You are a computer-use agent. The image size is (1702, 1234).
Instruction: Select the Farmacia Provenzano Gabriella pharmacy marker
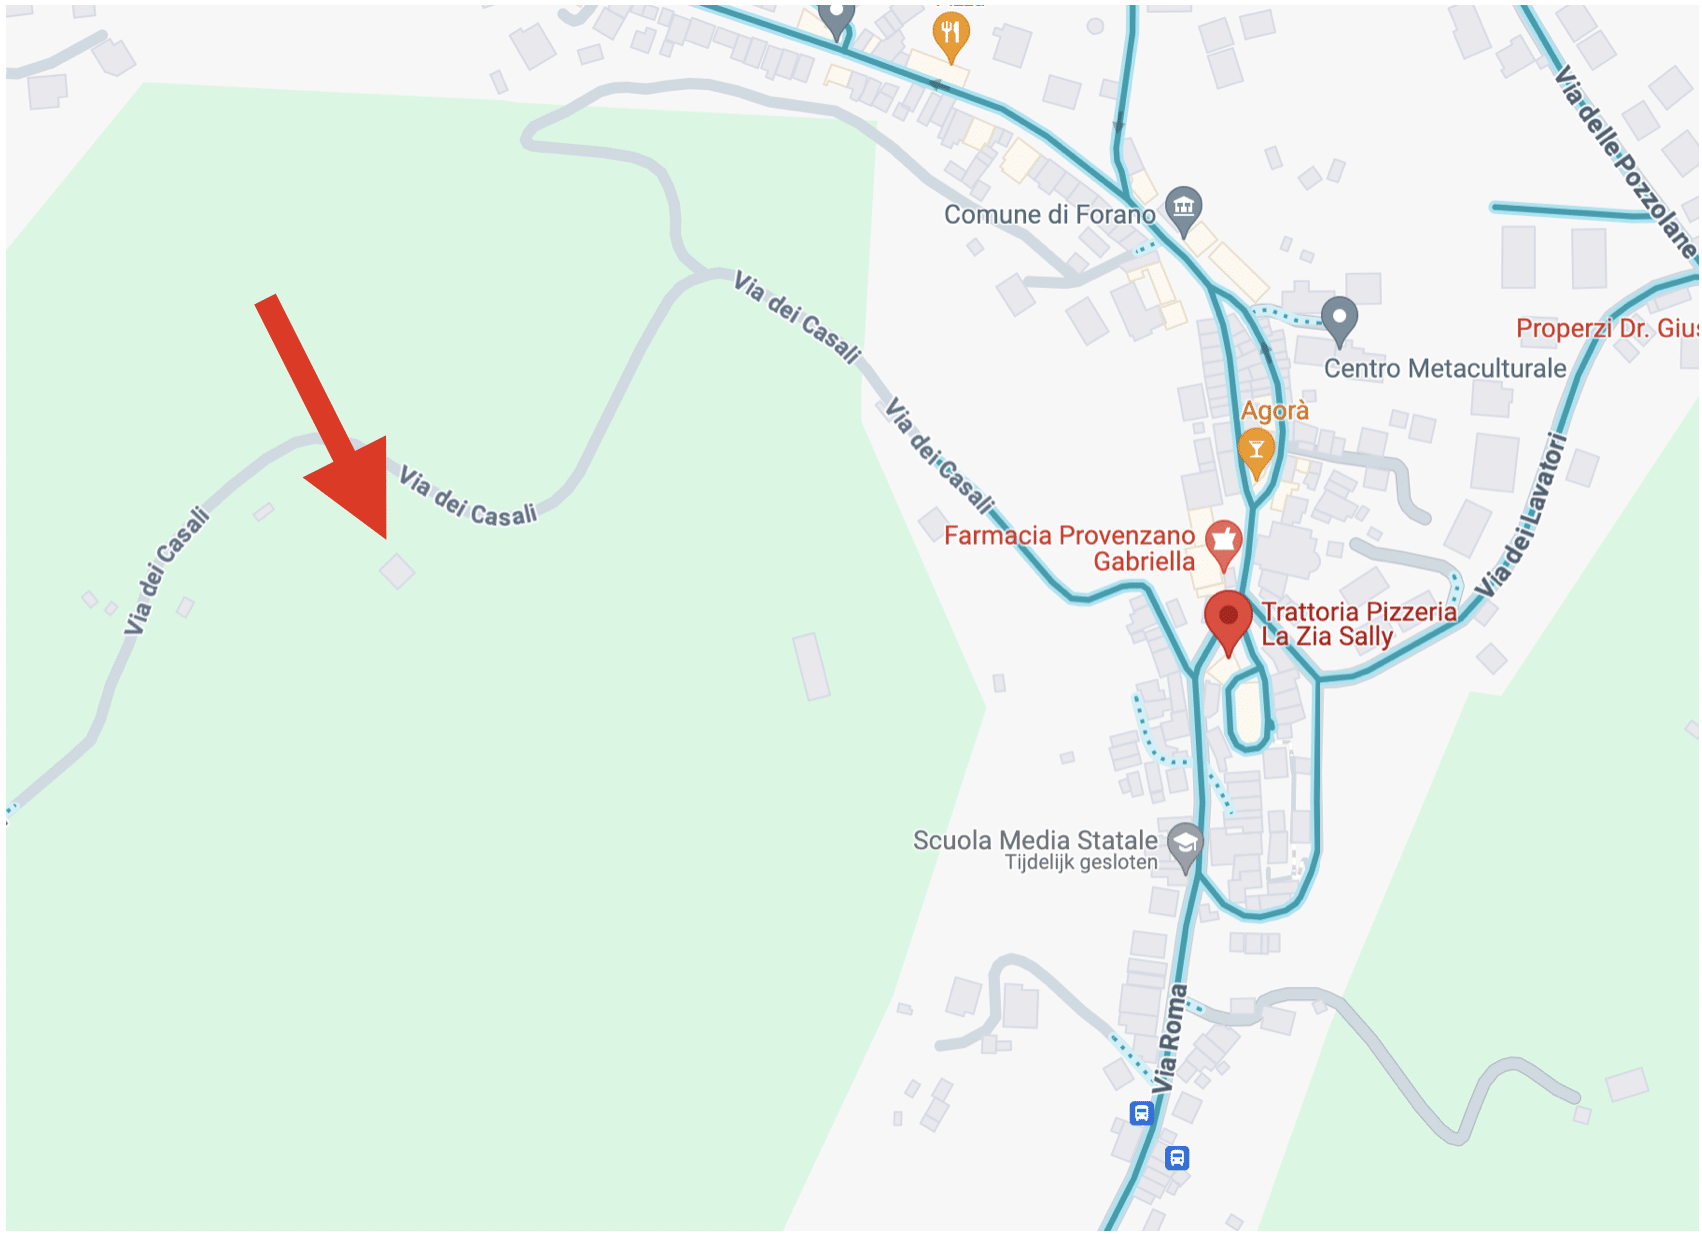point(1223,544)
